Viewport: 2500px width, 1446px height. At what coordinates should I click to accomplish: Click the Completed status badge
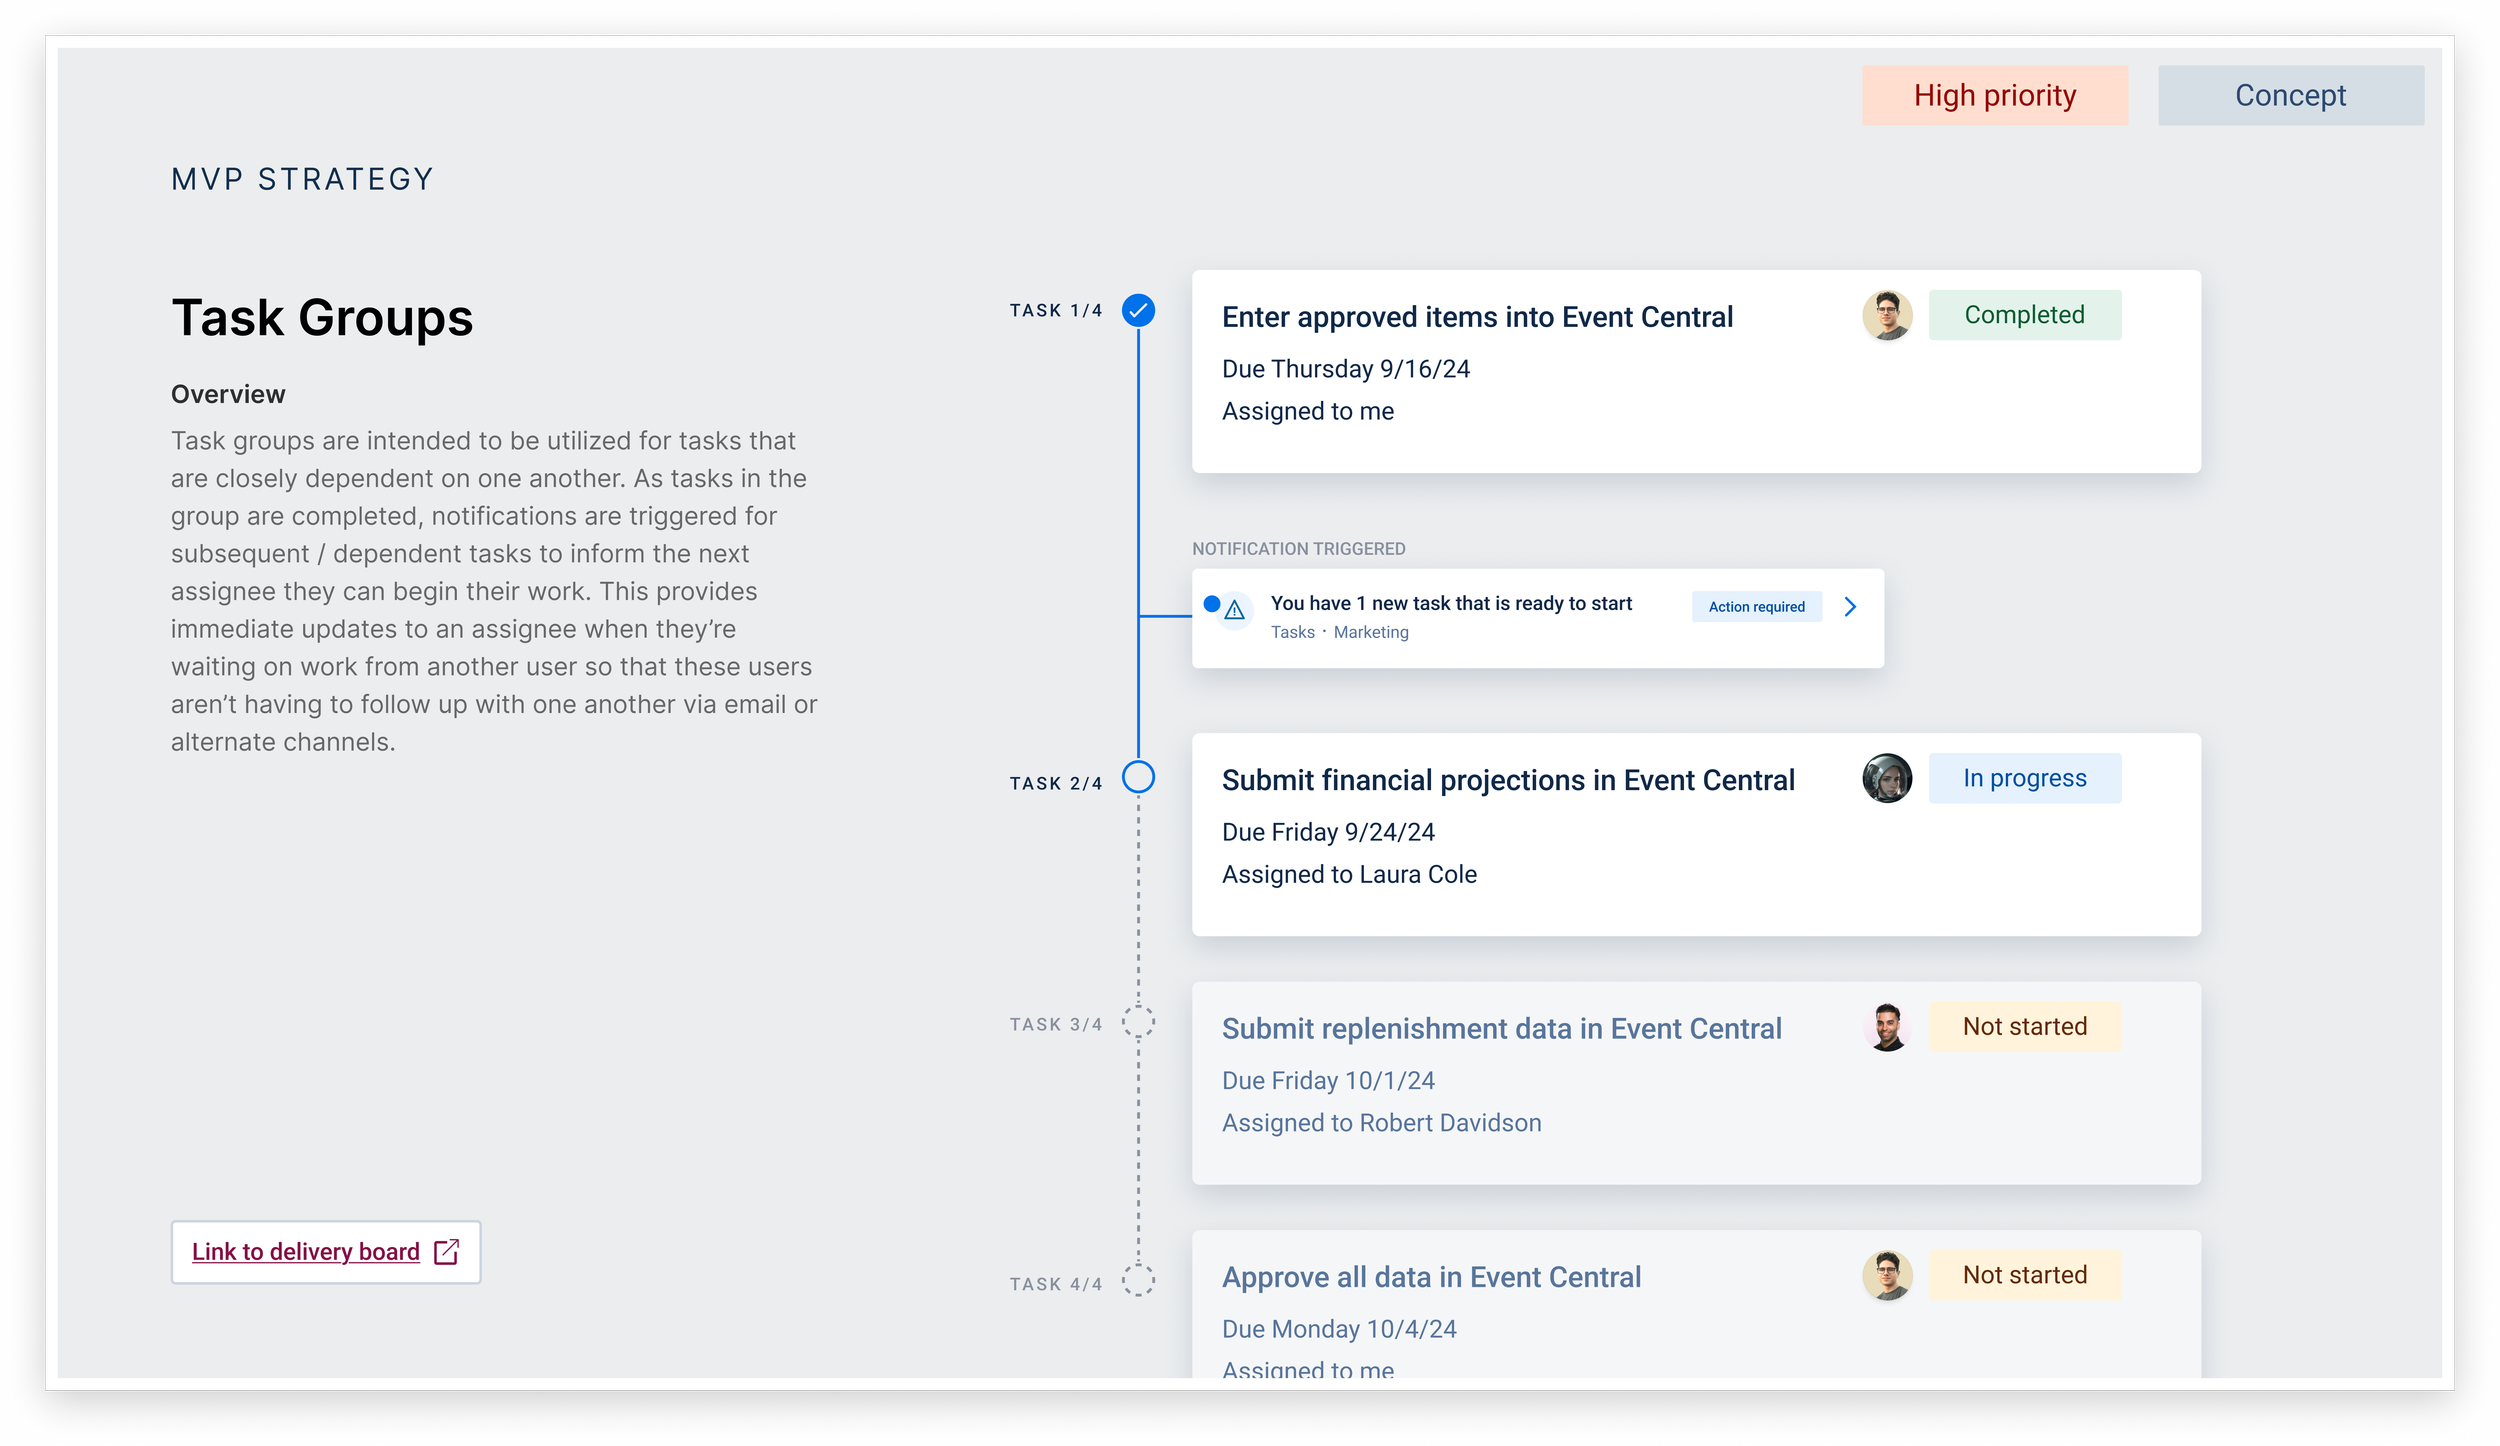click(x=2024, y=315)
